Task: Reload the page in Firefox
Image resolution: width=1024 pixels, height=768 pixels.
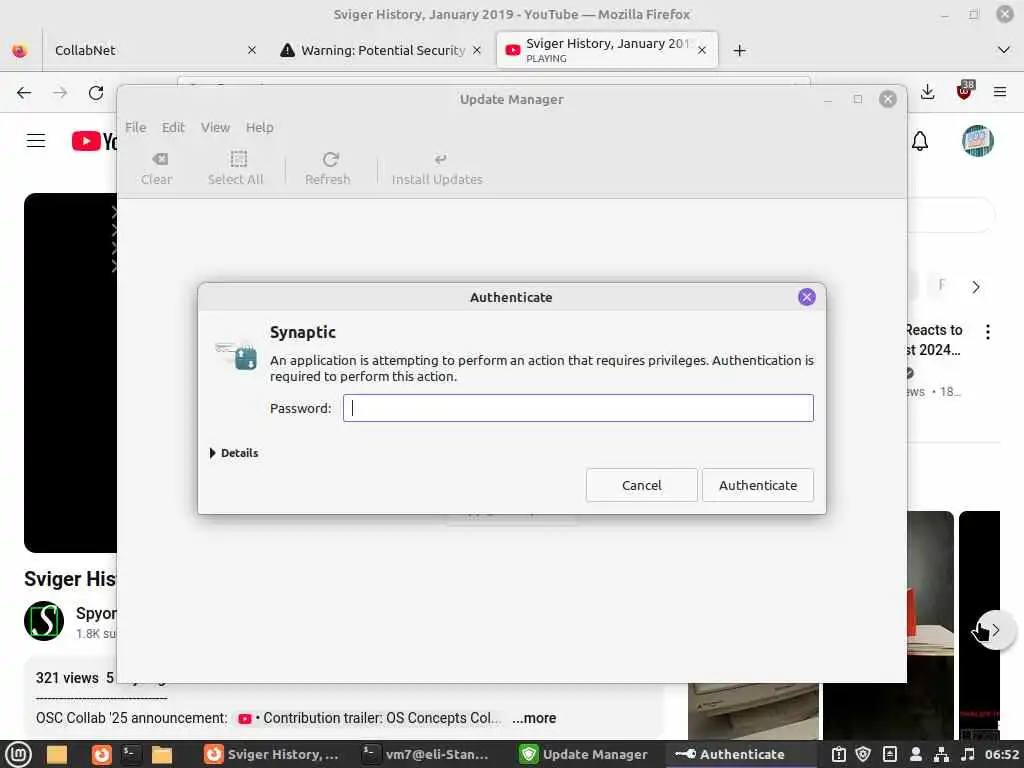Action: [96, 93]
